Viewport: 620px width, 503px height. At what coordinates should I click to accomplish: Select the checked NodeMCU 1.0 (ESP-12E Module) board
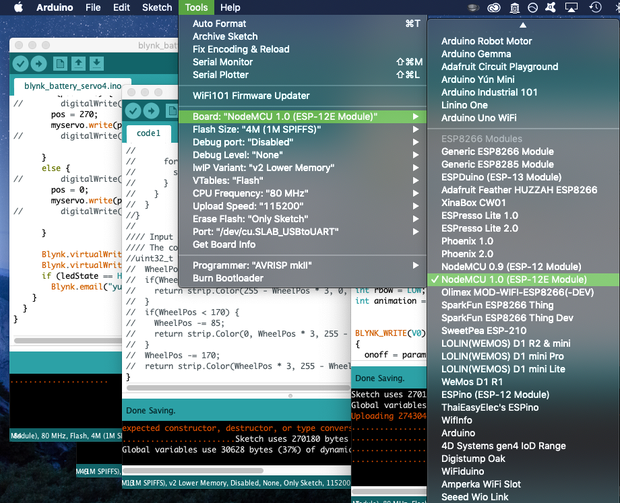click(x=523, y=280)
